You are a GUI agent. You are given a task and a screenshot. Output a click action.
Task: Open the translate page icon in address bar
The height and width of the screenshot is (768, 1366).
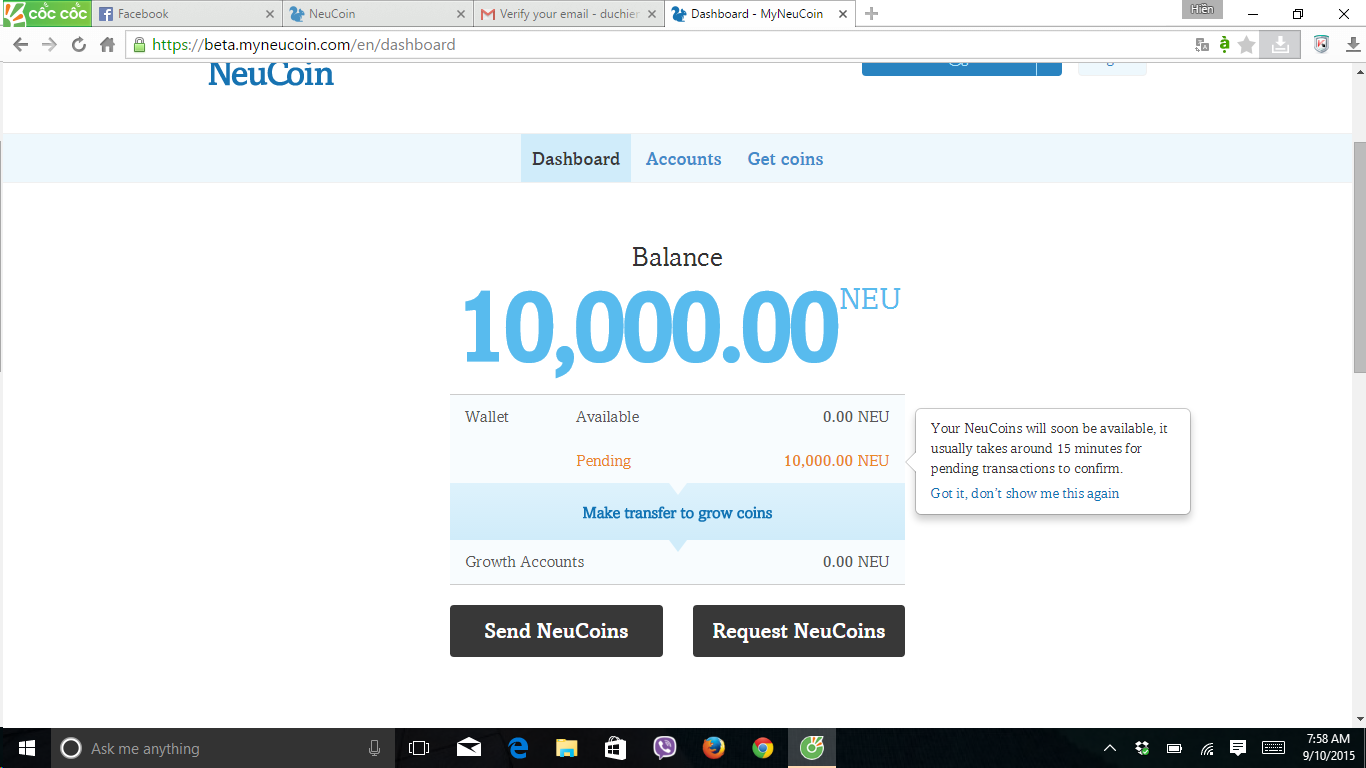(x=1202, y=45)
